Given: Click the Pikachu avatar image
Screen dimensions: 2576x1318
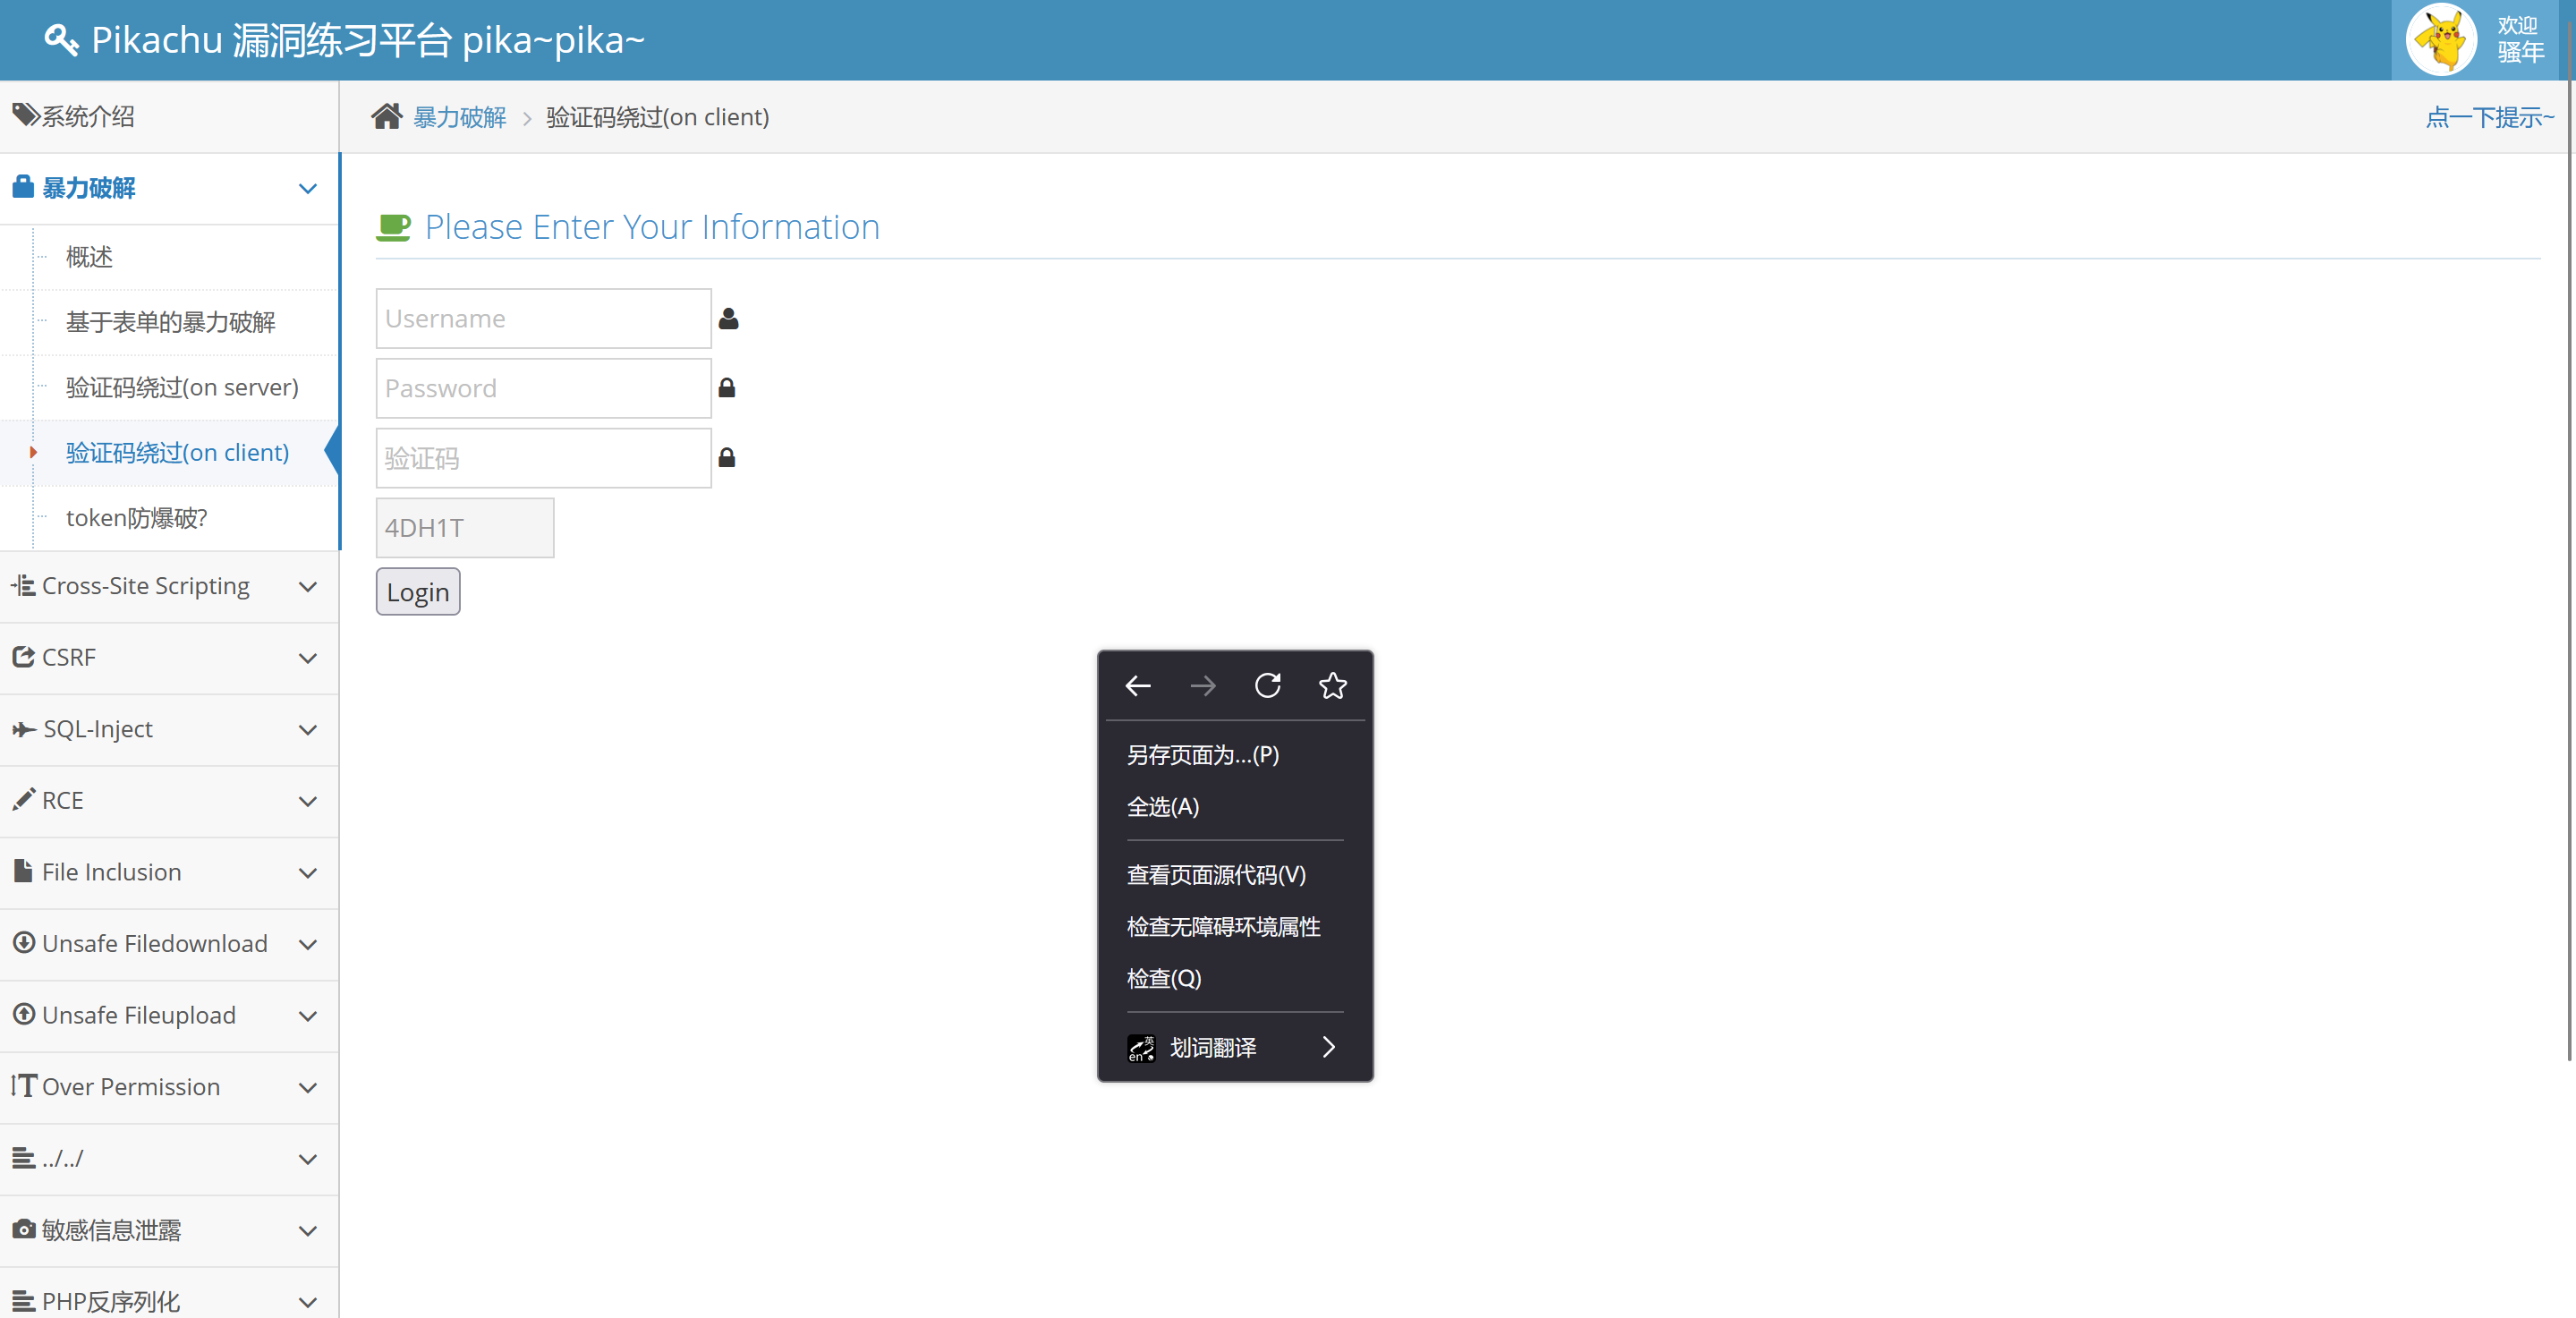Looking at the screenshot, I should point(2440,40).
